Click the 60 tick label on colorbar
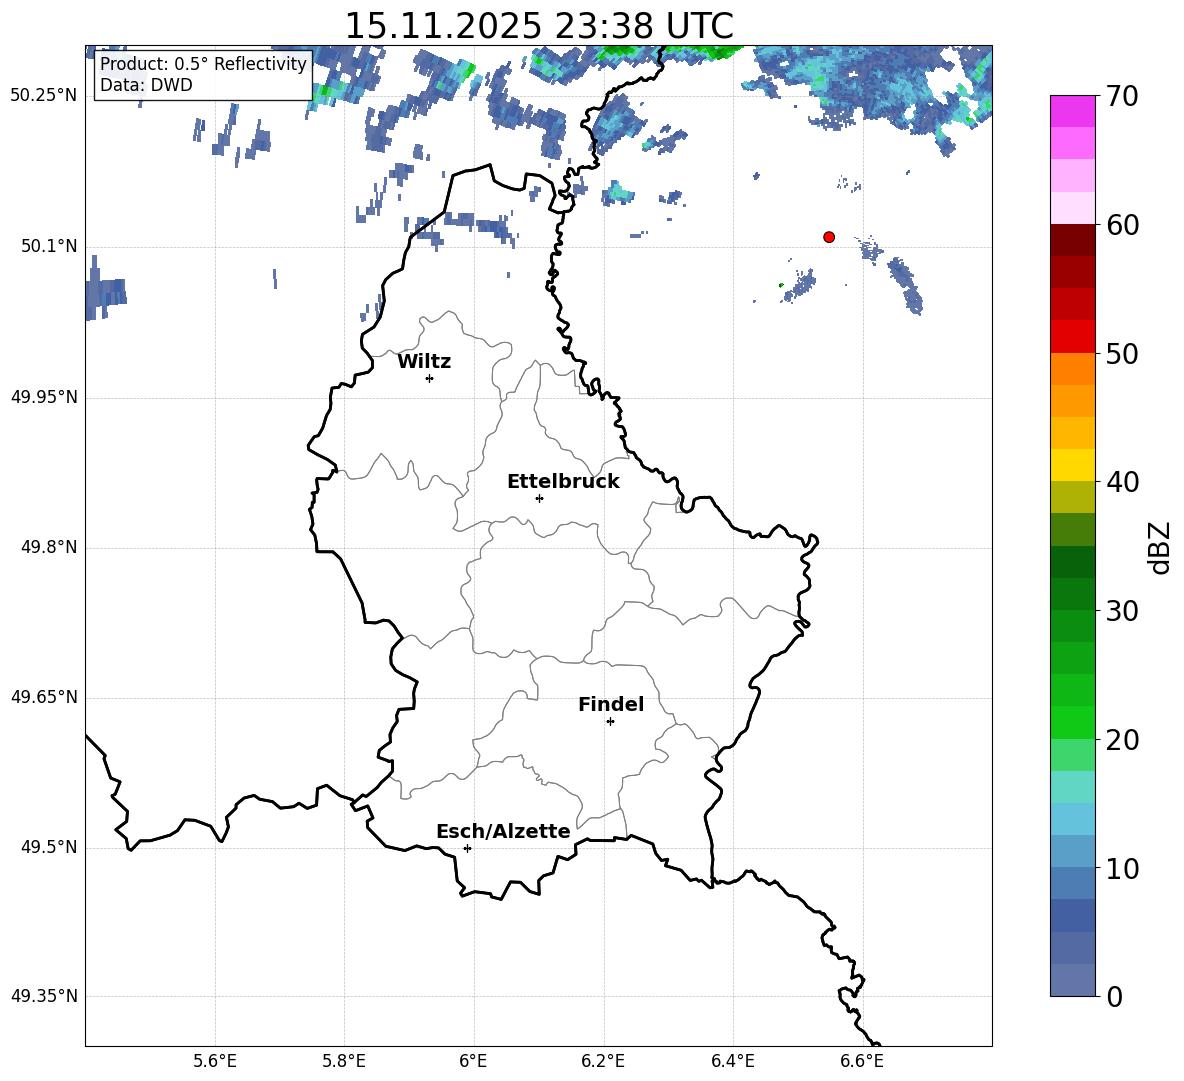 [x=1122, y=225]
